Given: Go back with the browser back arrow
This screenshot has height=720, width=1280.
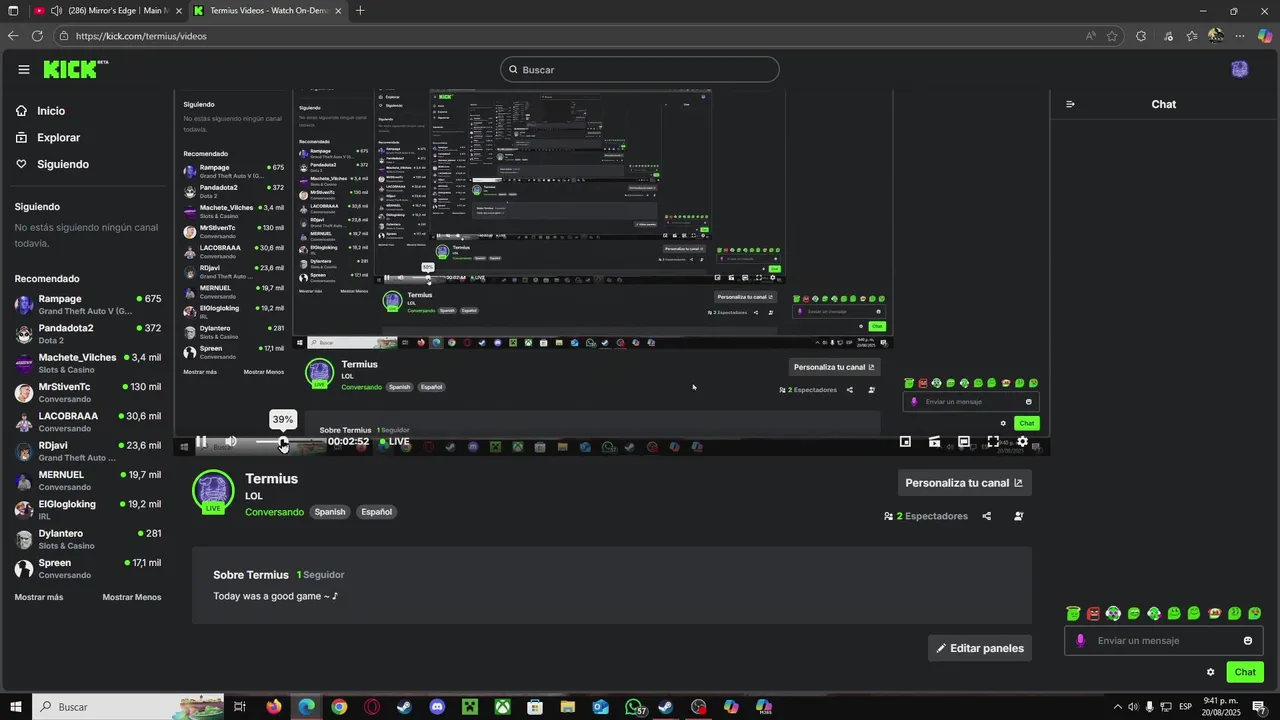Looking at the screenshot, I should pyautogui.click(x=12, y=36).
